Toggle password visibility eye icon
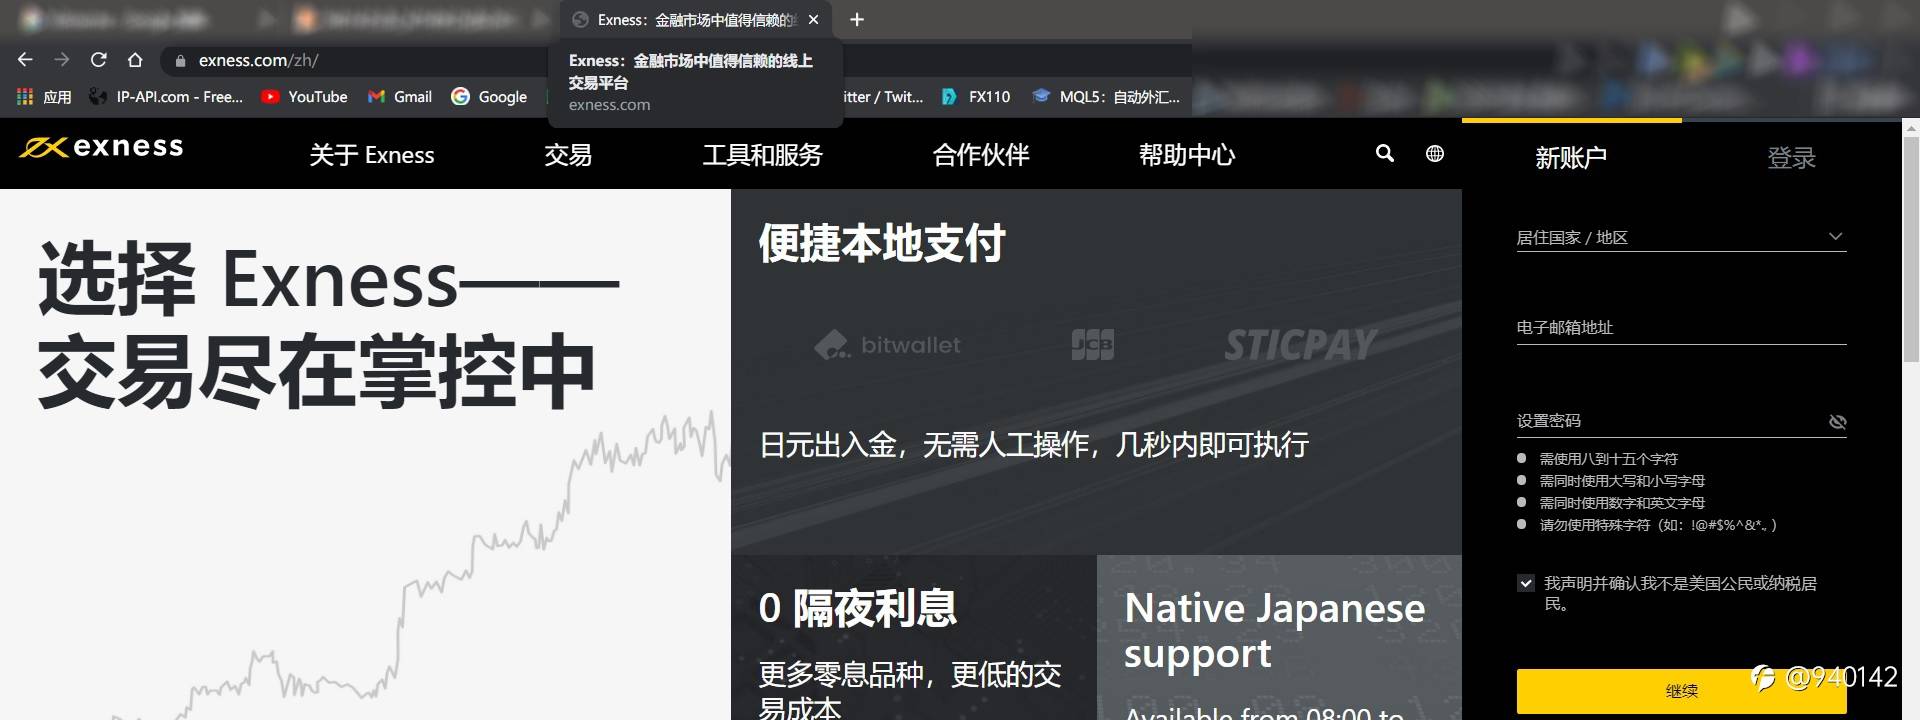This screenshot has width=1920, height=720. [x=1837, y=422]
